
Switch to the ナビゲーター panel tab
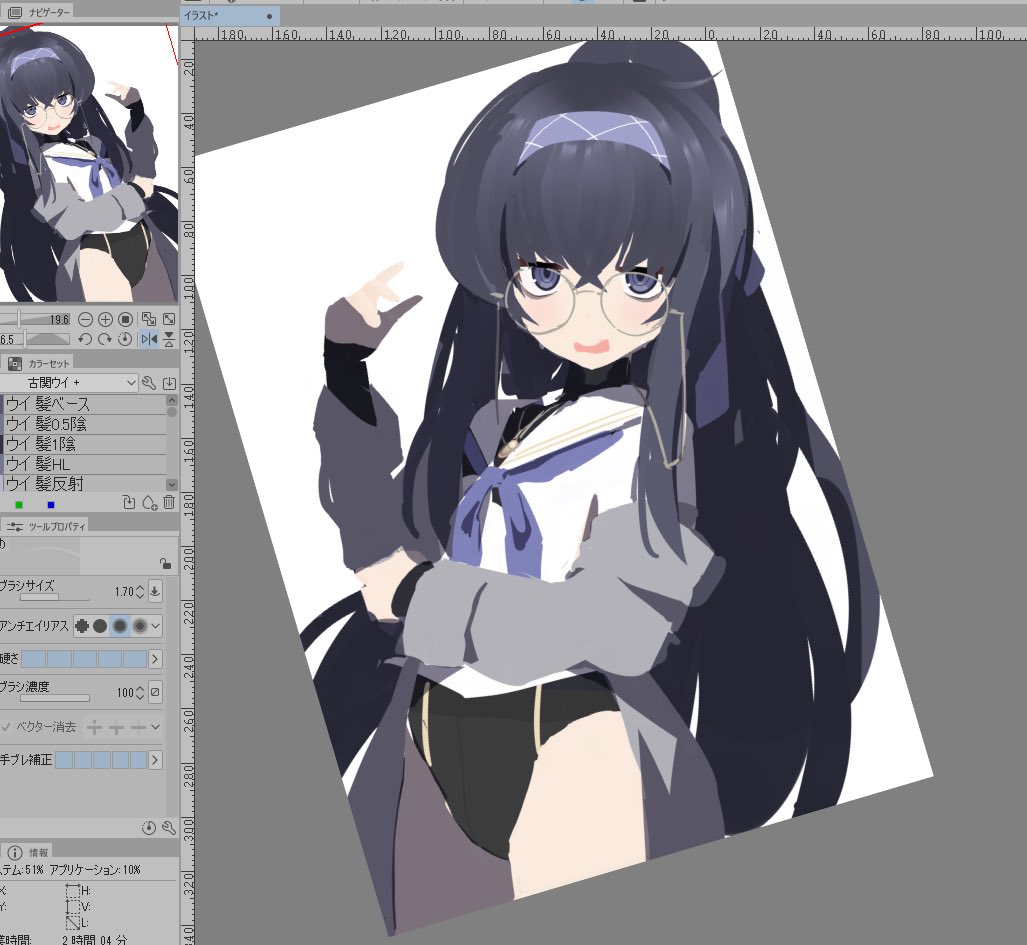pos(38,12)
